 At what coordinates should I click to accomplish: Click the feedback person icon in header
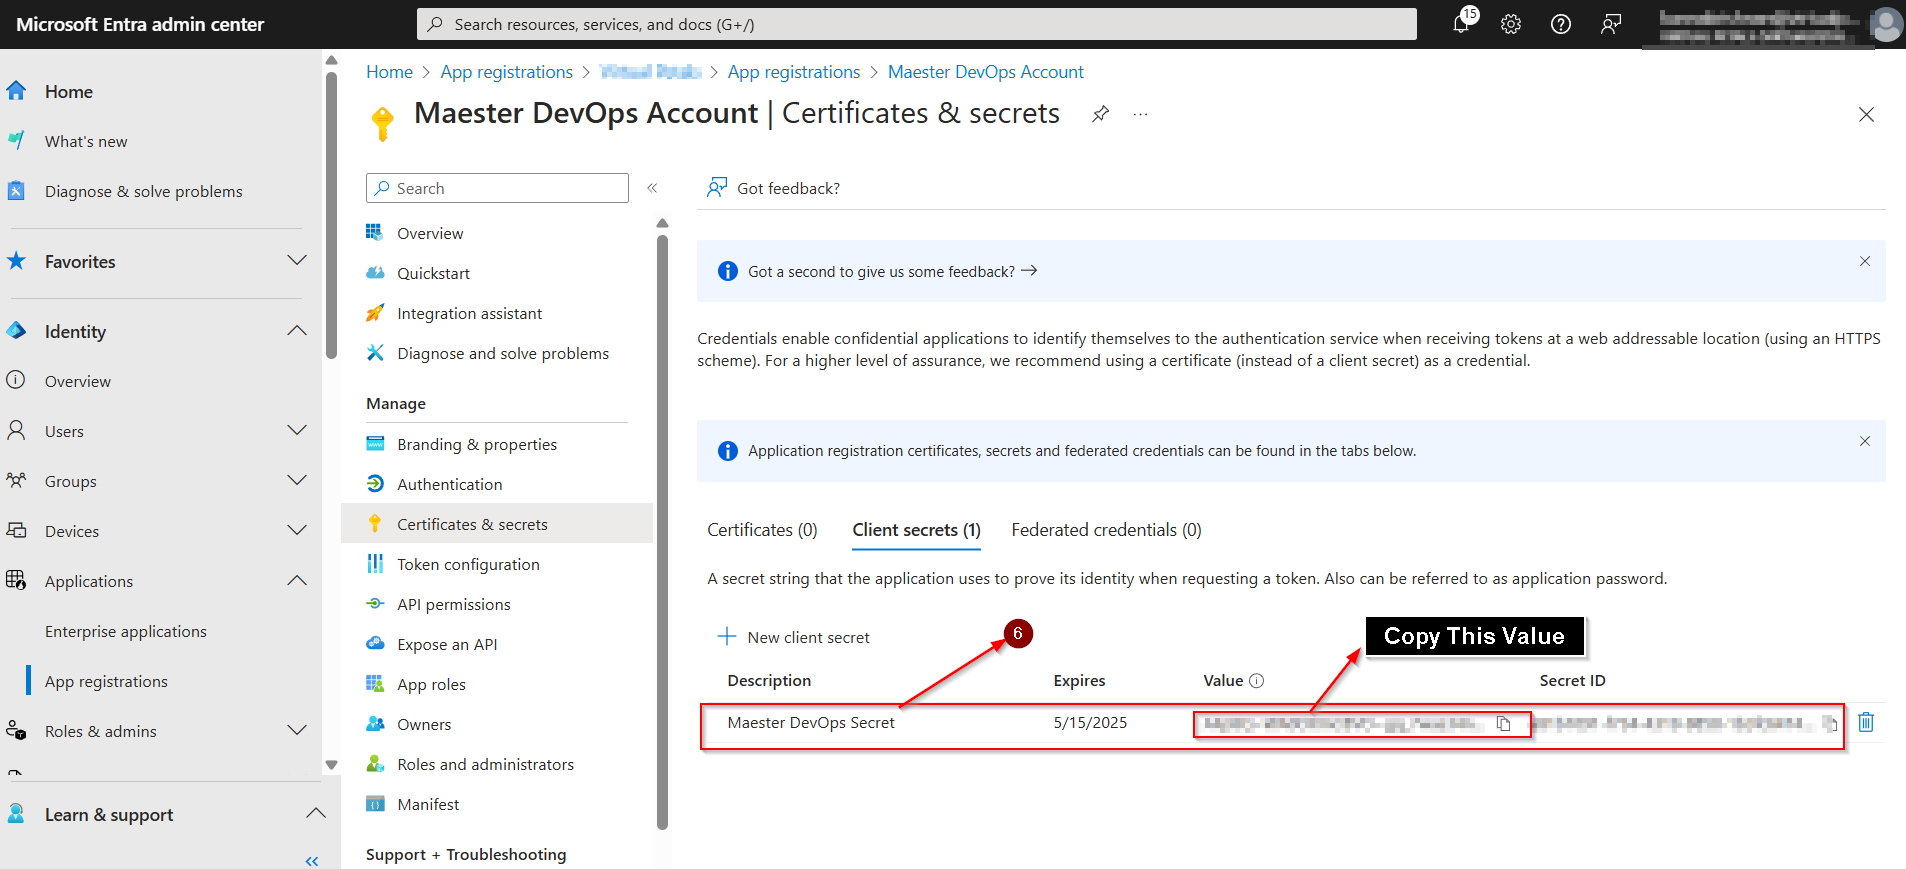[x=1610, y=24]
